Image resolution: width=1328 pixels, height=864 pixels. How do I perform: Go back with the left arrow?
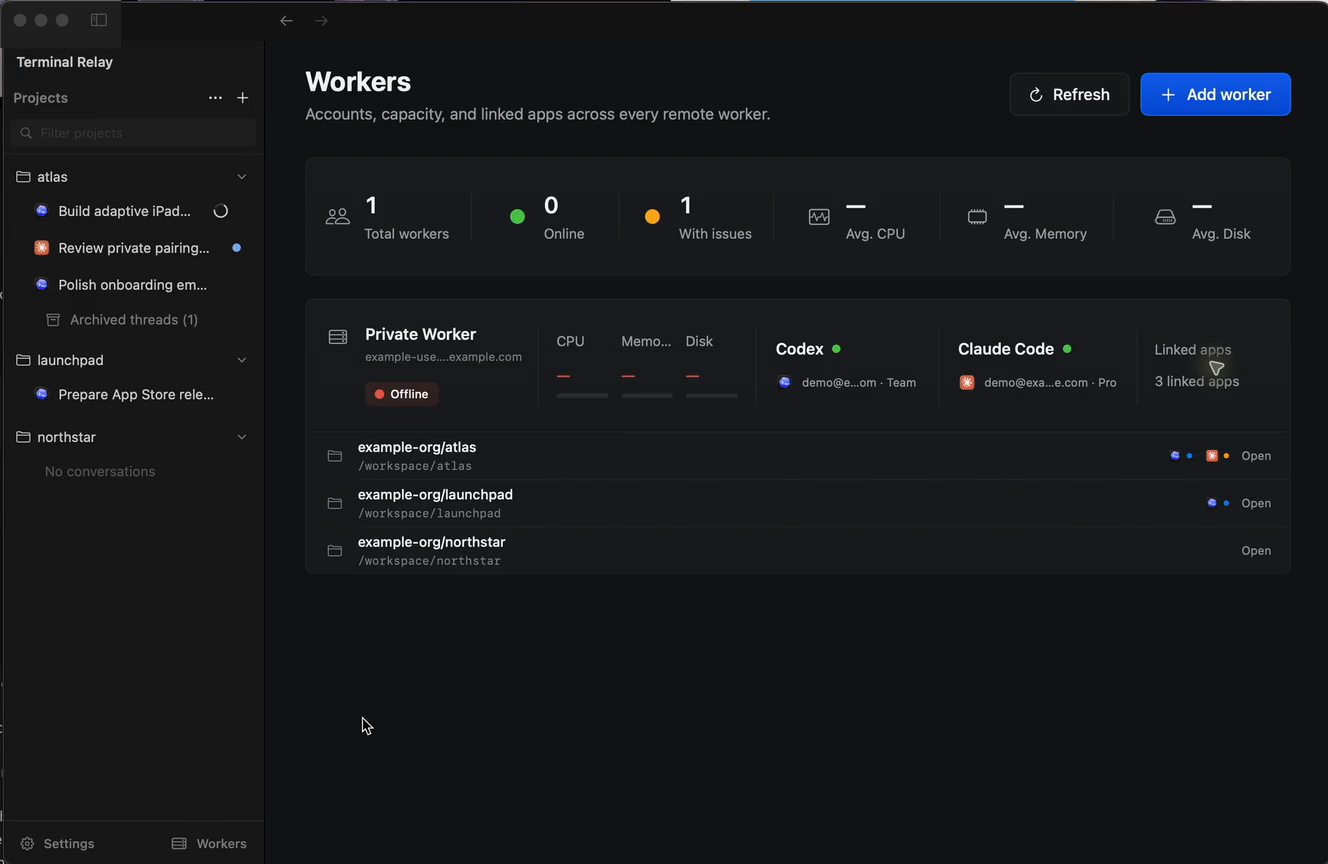pos(286,20)
